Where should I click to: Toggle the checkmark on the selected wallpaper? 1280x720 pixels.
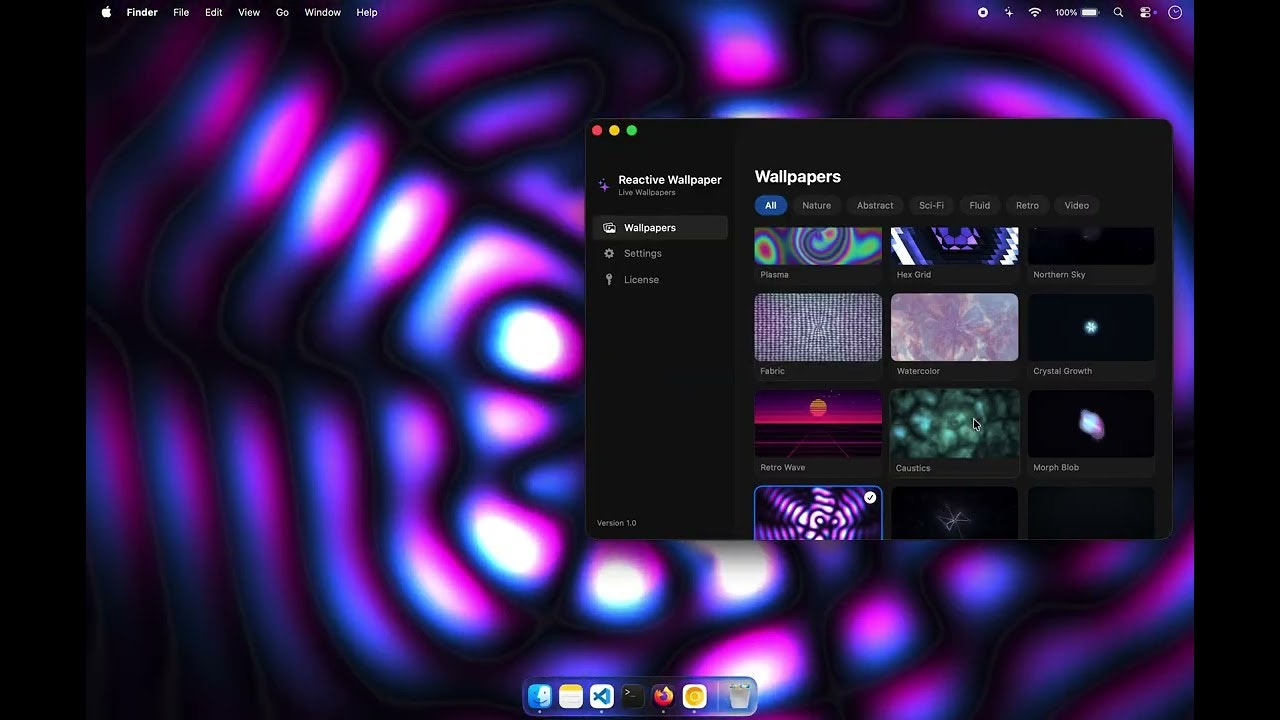[869, 497]
